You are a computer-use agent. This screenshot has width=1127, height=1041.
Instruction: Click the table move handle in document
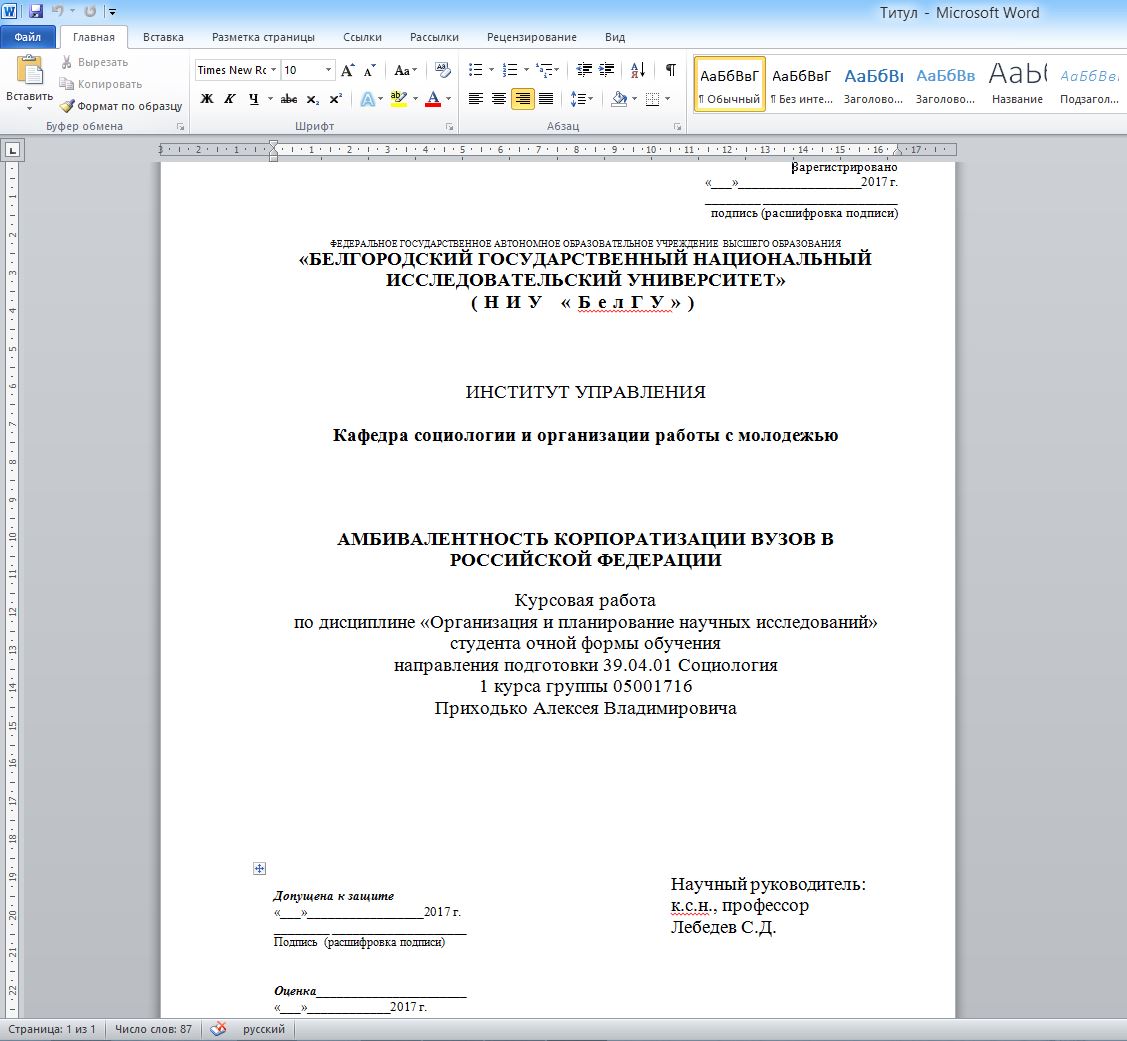coord(259,868)
